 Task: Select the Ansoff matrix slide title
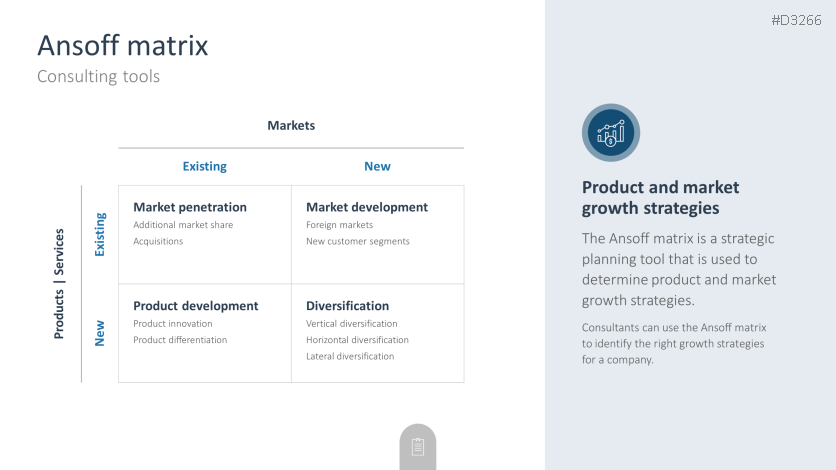[122, 45]
